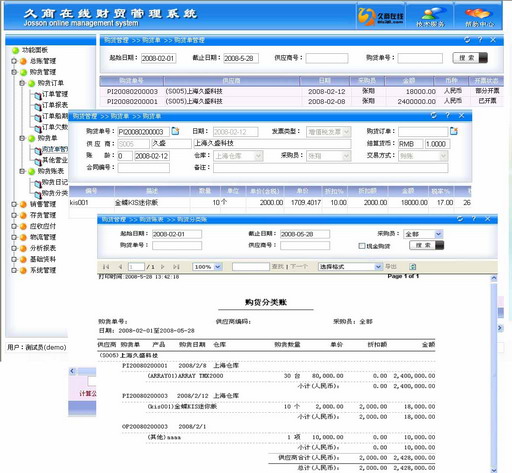Select 订单管理 in the sidebar tree

coord(54,94)
